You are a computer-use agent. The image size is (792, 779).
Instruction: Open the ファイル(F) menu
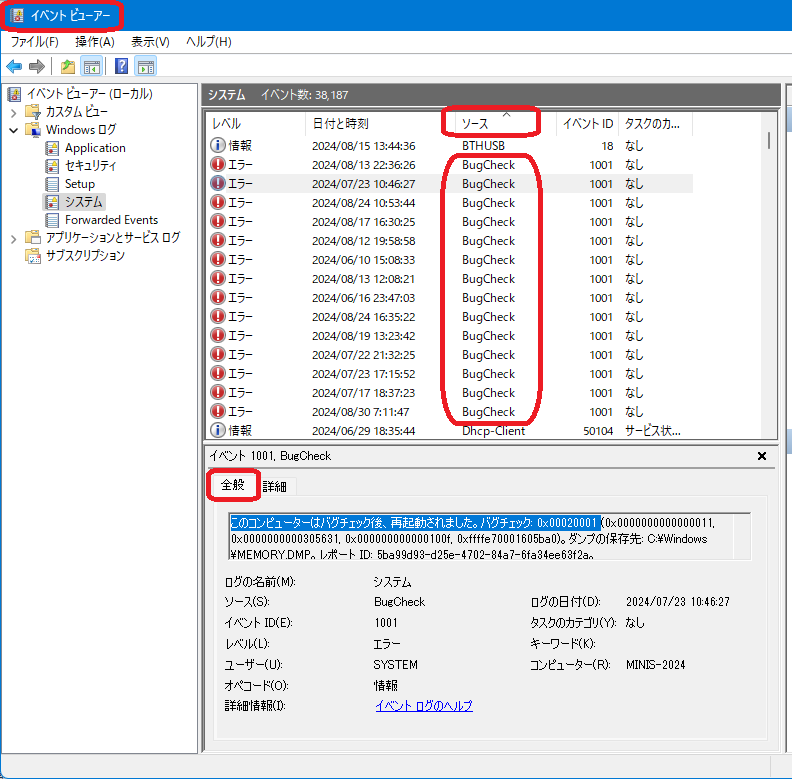(x=34, y=42)
